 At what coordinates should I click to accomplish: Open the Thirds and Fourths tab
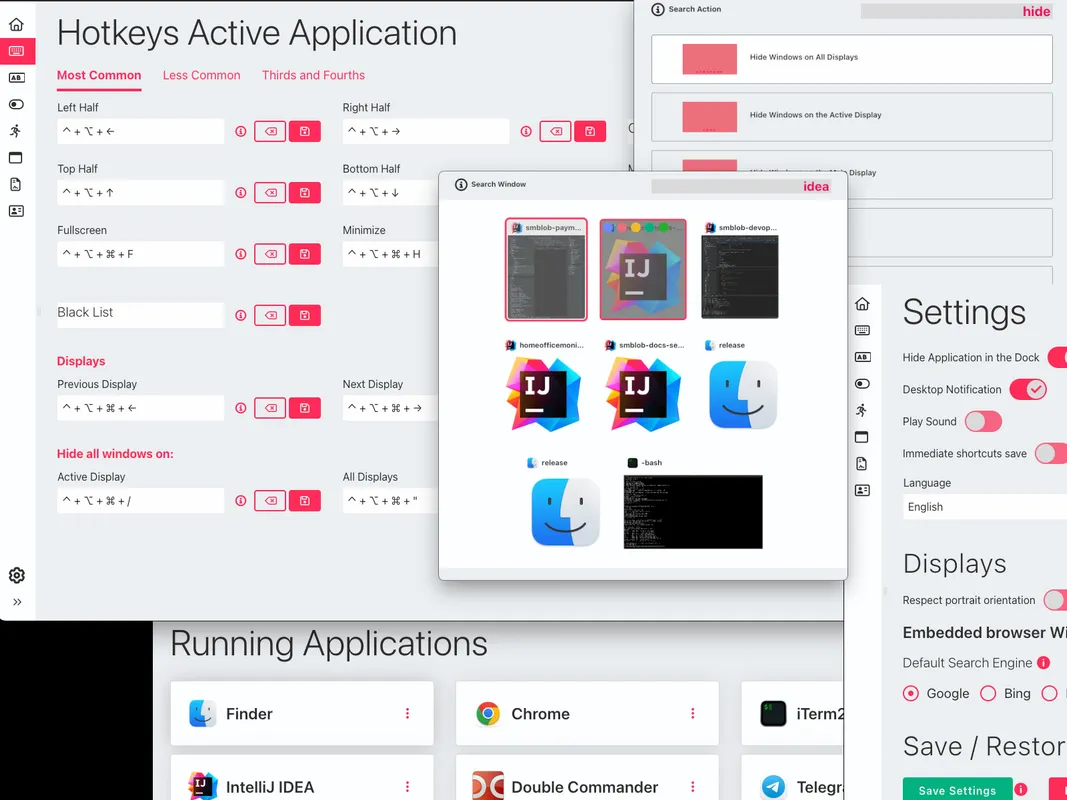(313, 75)
